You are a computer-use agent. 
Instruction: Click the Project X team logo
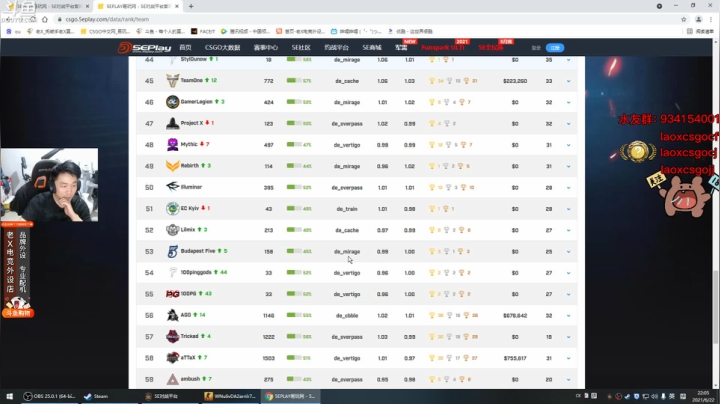(172, 123)
